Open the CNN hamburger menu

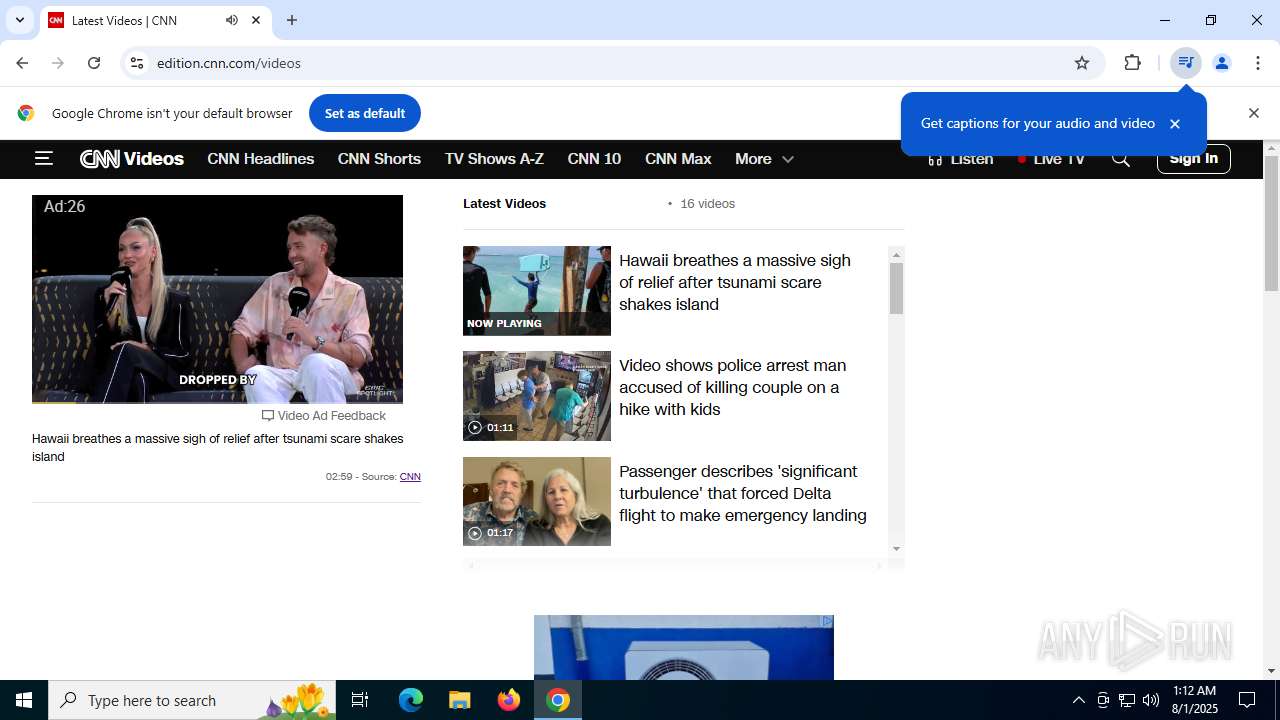coord(43,158)
